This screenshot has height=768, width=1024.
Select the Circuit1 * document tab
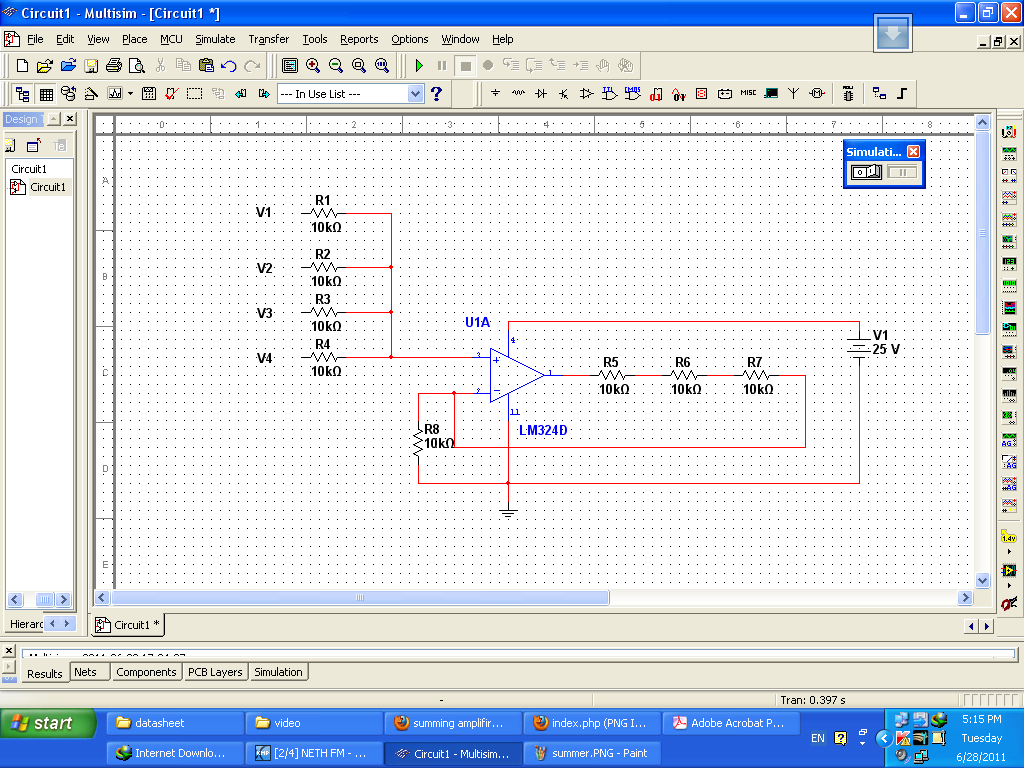(x=128, y=625)
